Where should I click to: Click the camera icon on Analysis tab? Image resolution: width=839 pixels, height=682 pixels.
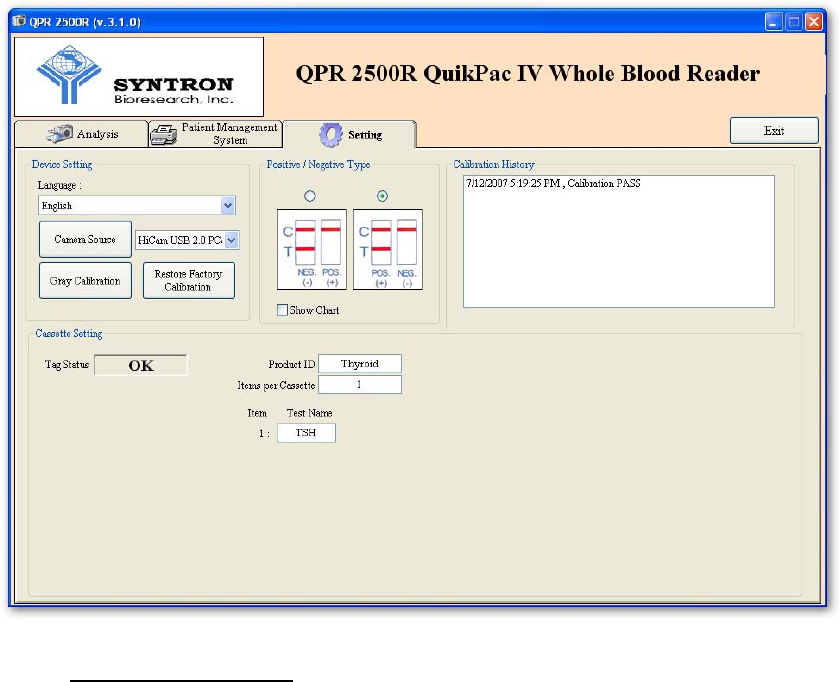pos(59,134)
